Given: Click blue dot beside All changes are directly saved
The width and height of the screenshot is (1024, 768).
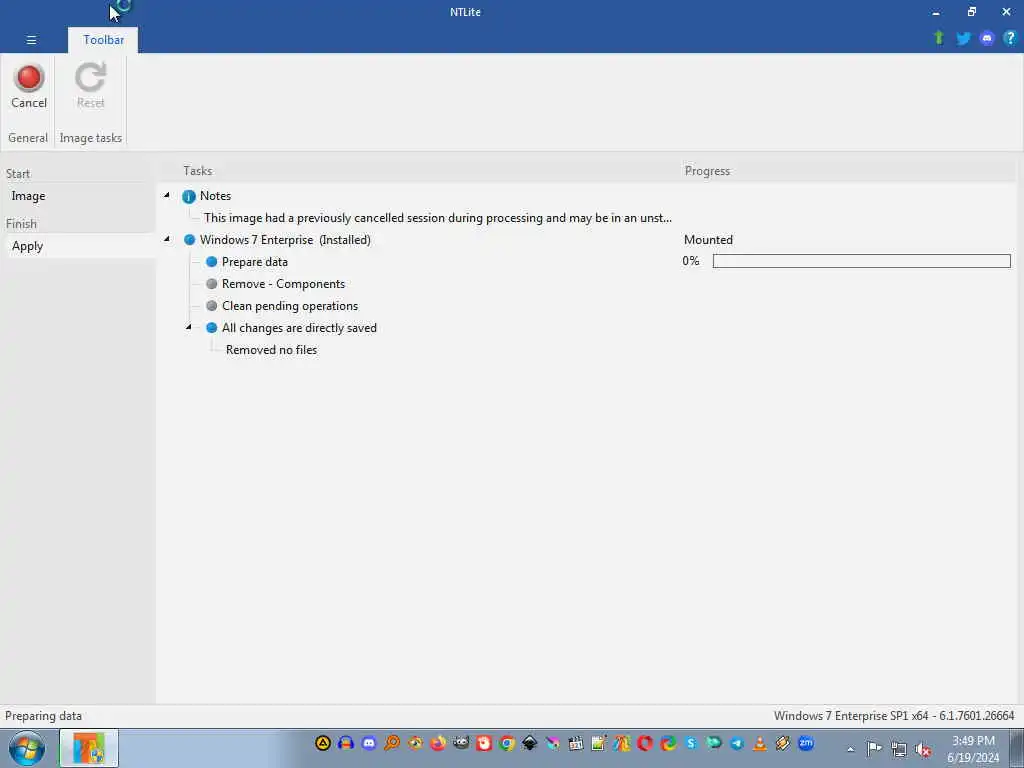Looking at the screenshot, I should (x=212, y=328).
